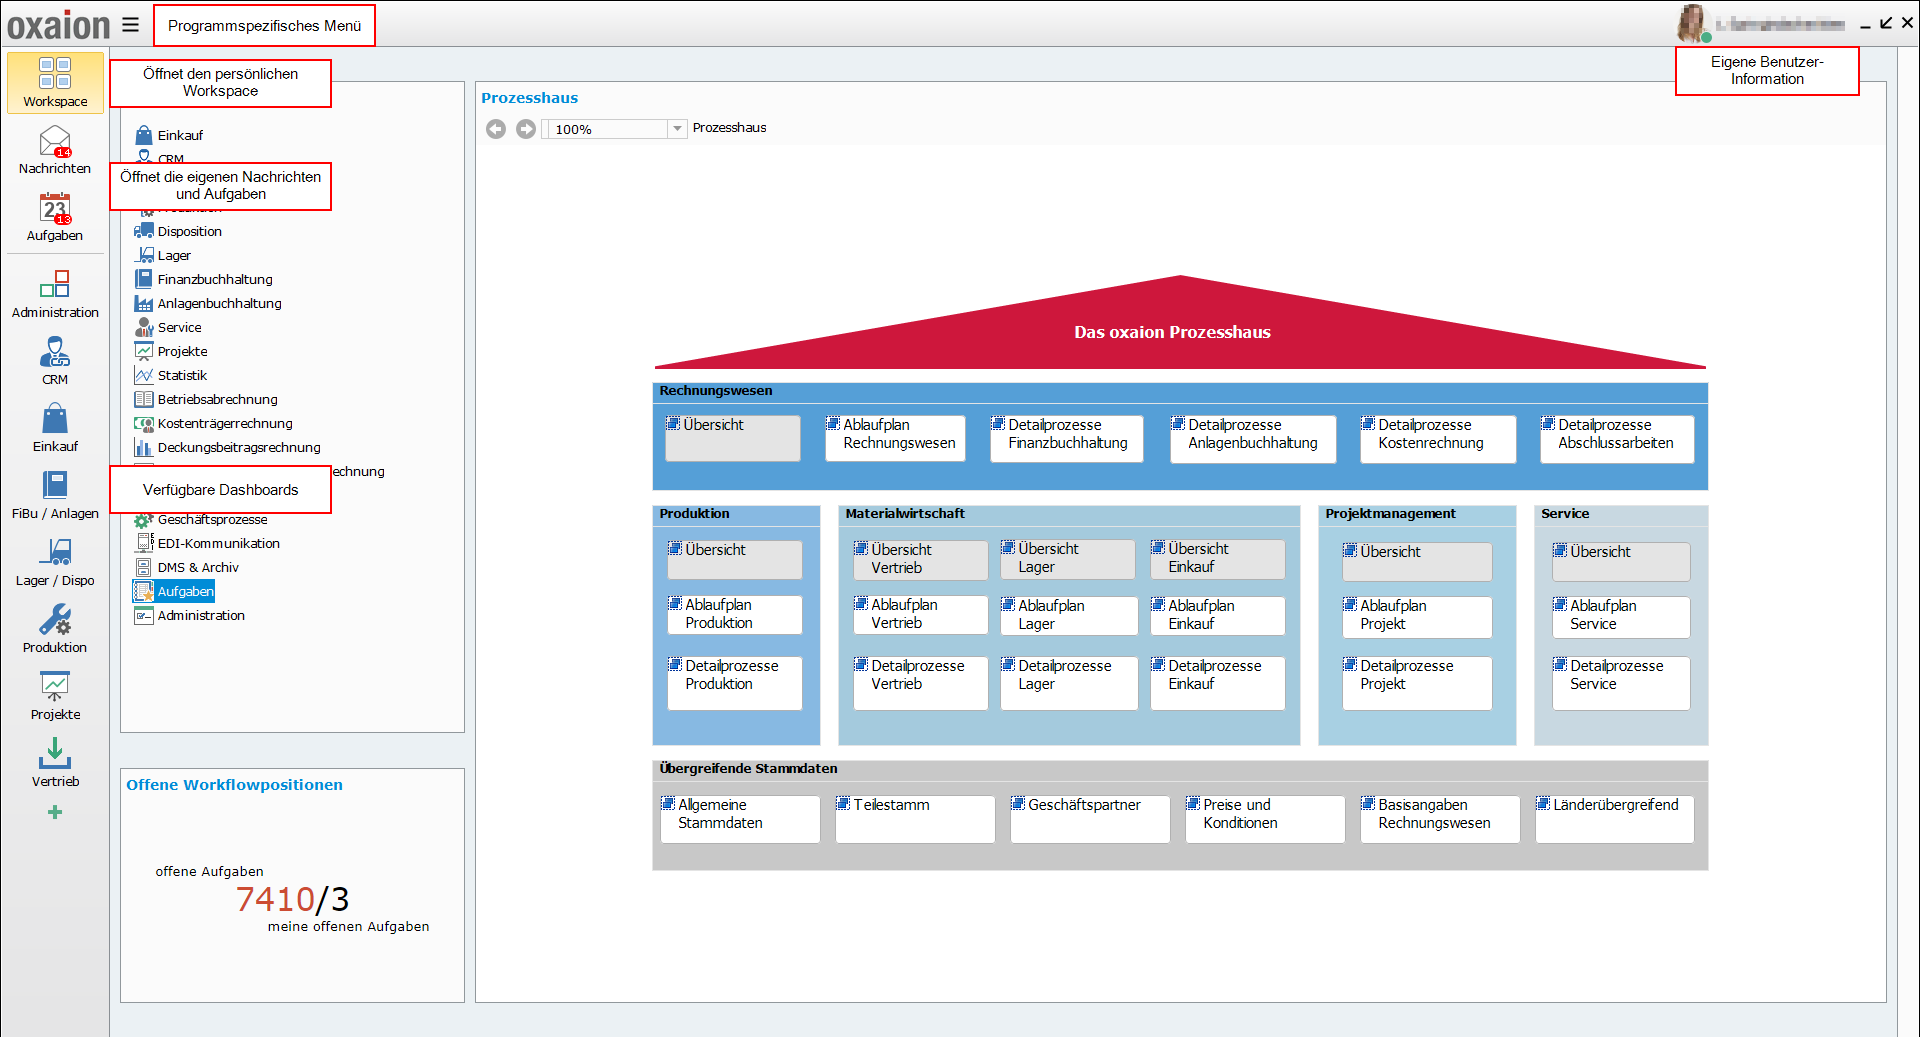Open Nachrichten in the sidebar
The image size is (1920, 1037).
(x=55, y=150)
